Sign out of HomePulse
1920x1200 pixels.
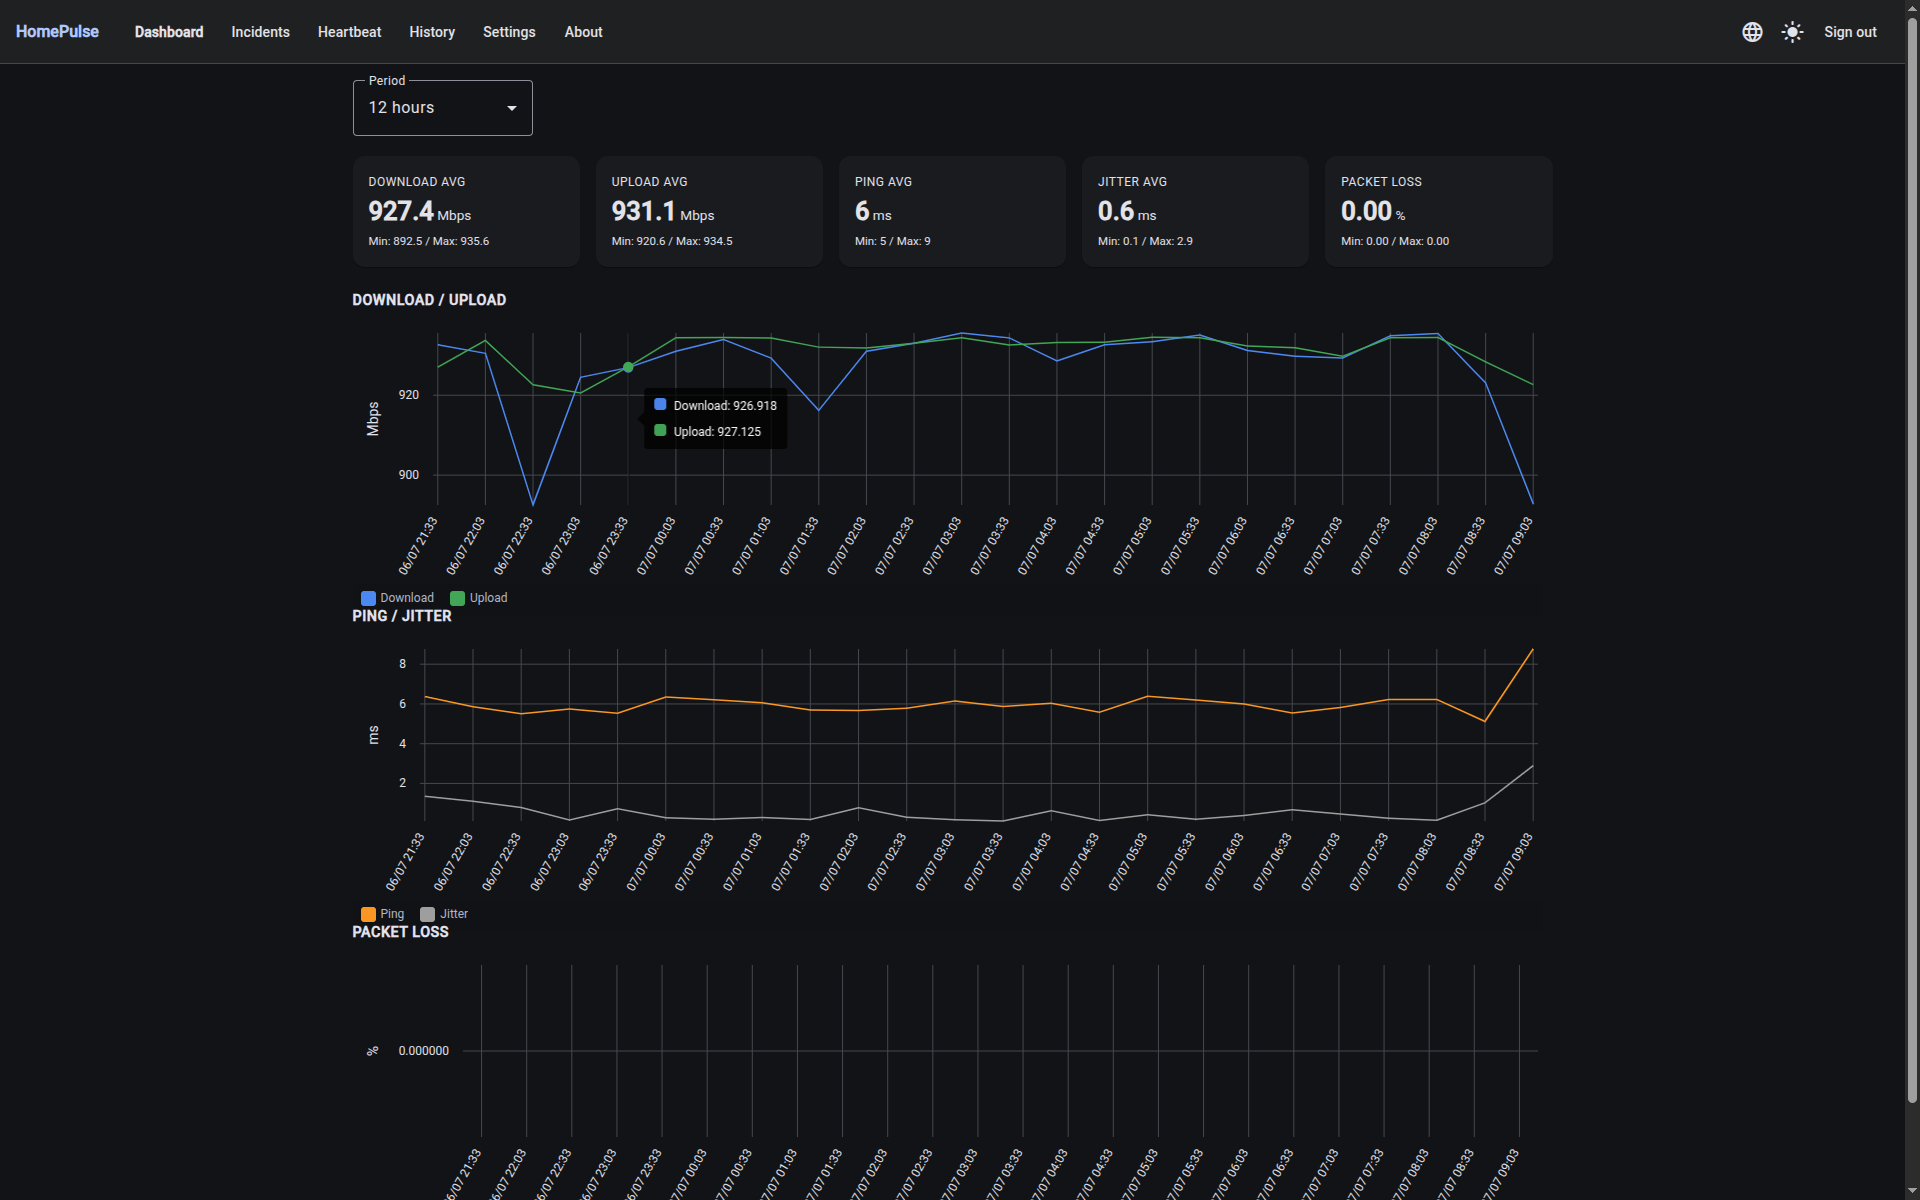(1850, 32)
